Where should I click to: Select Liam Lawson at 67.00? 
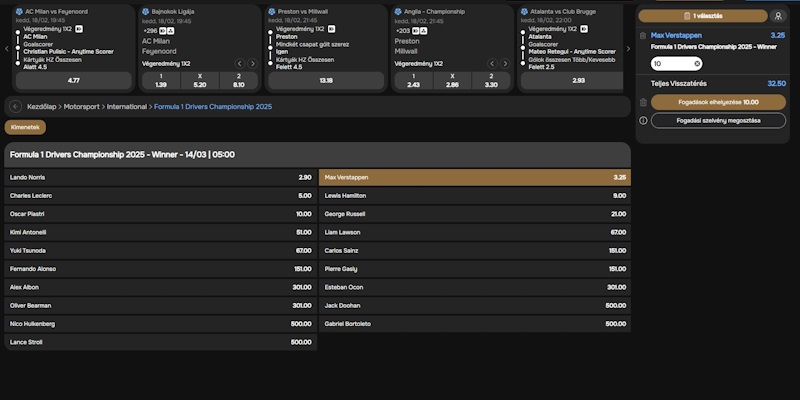click(x=474, y=233)
